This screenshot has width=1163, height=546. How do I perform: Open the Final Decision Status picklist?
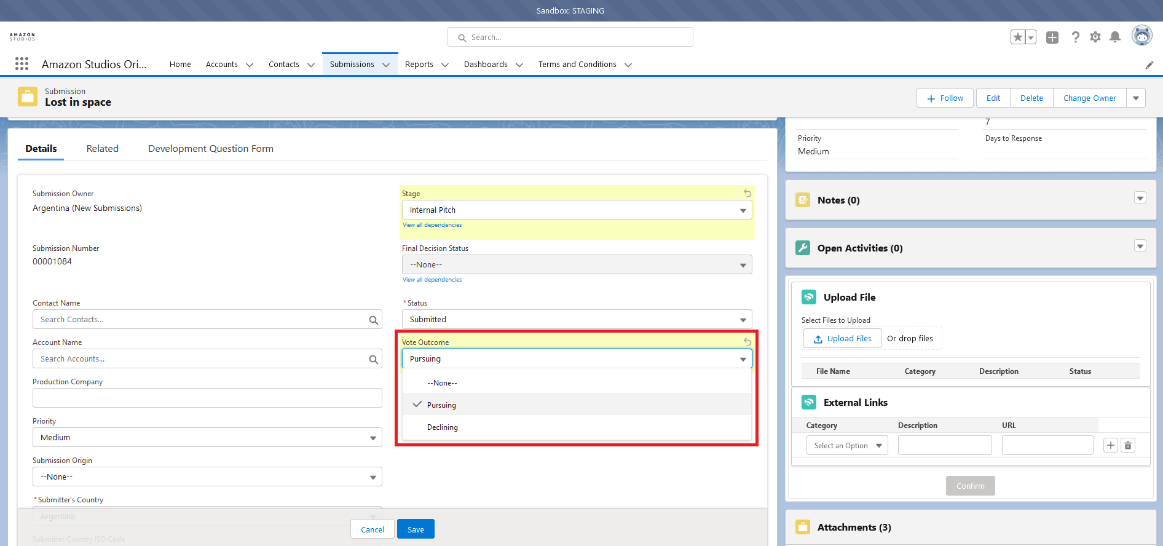coord(577,265)
